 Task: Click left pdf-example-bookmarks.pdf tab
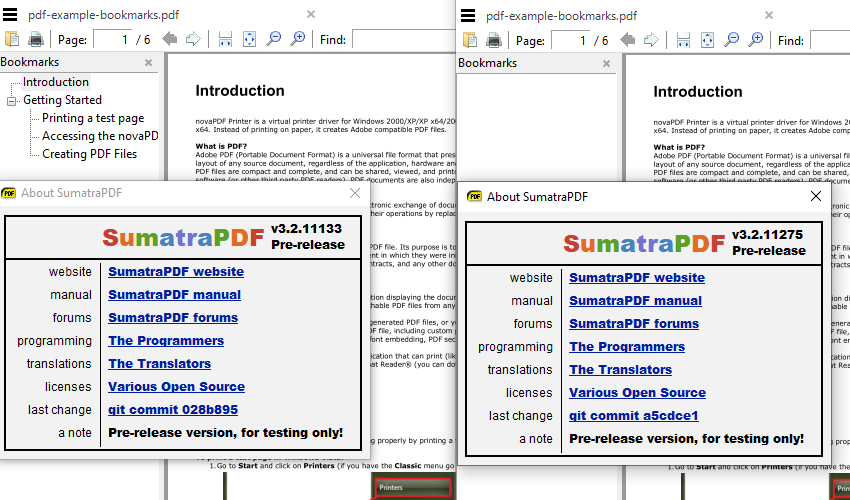(x=104, y=15)
